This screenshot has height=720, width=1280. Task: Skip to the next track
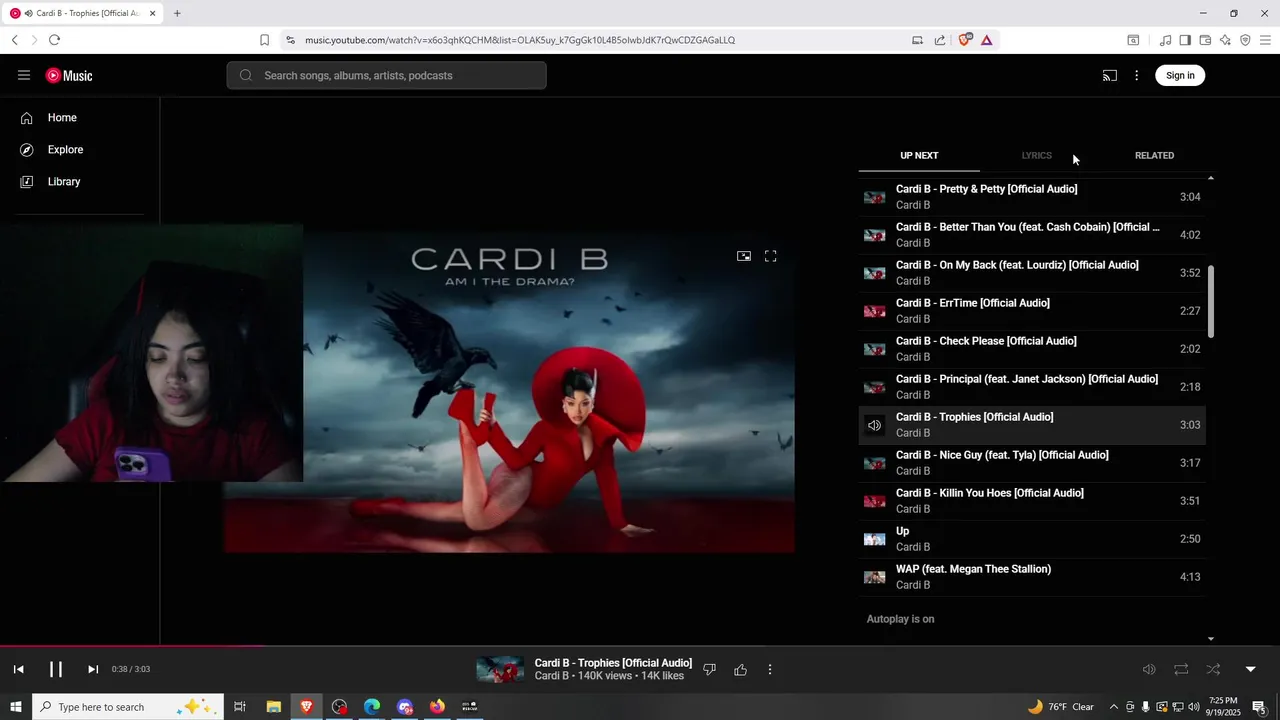tap(92, 669)
